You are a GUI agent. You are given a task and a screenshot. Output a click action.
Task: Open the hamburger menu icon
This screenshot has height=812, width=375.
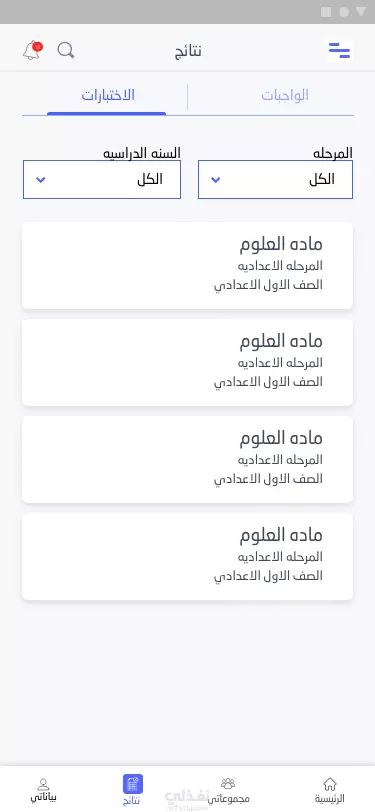340,50
